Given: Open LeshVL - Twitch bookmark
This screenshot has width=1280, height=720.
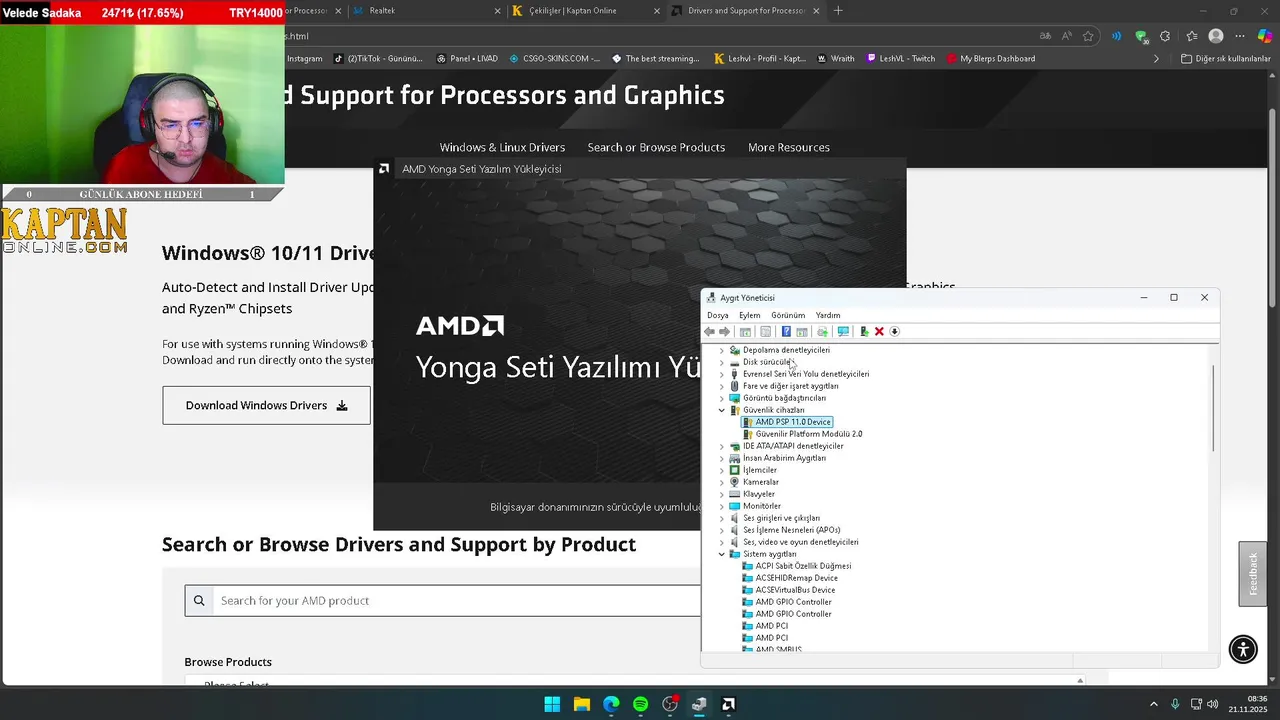Looking at the screenshot, I should pyautogui.click(x=901, y=59).
